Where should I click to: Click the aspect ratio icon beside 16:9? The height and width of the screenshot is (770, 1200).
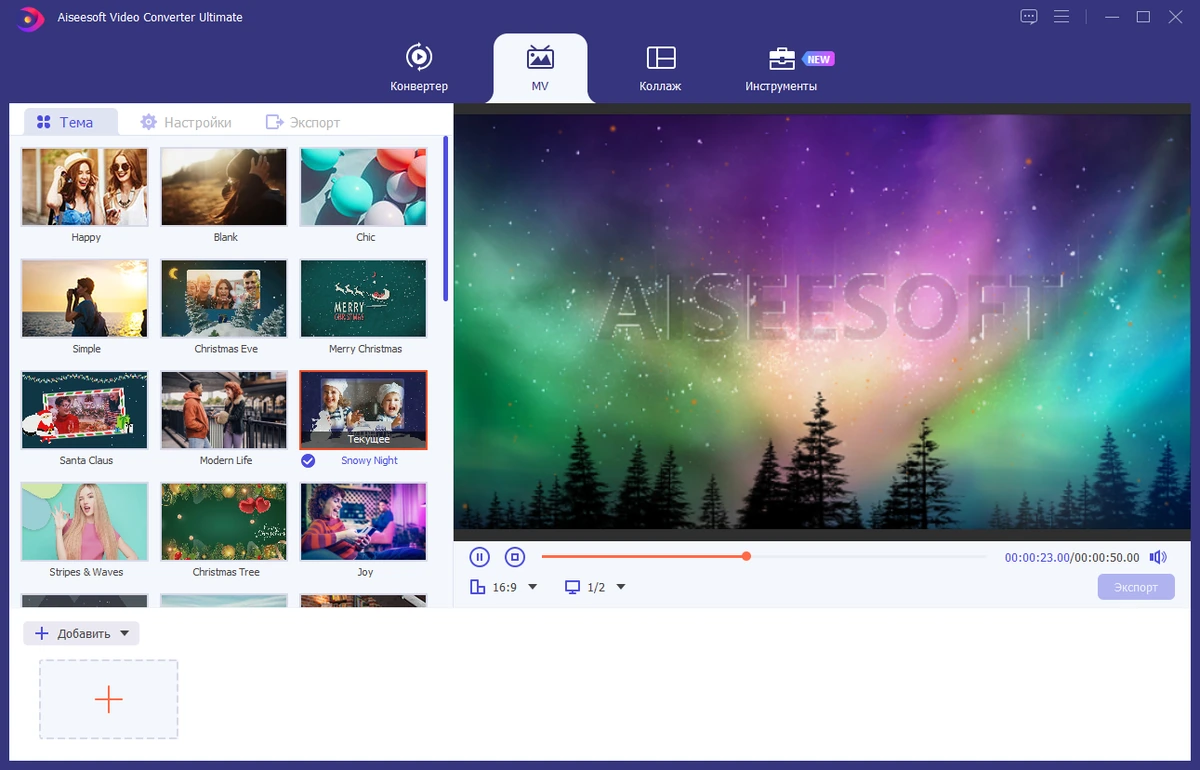tap(478, 587)
